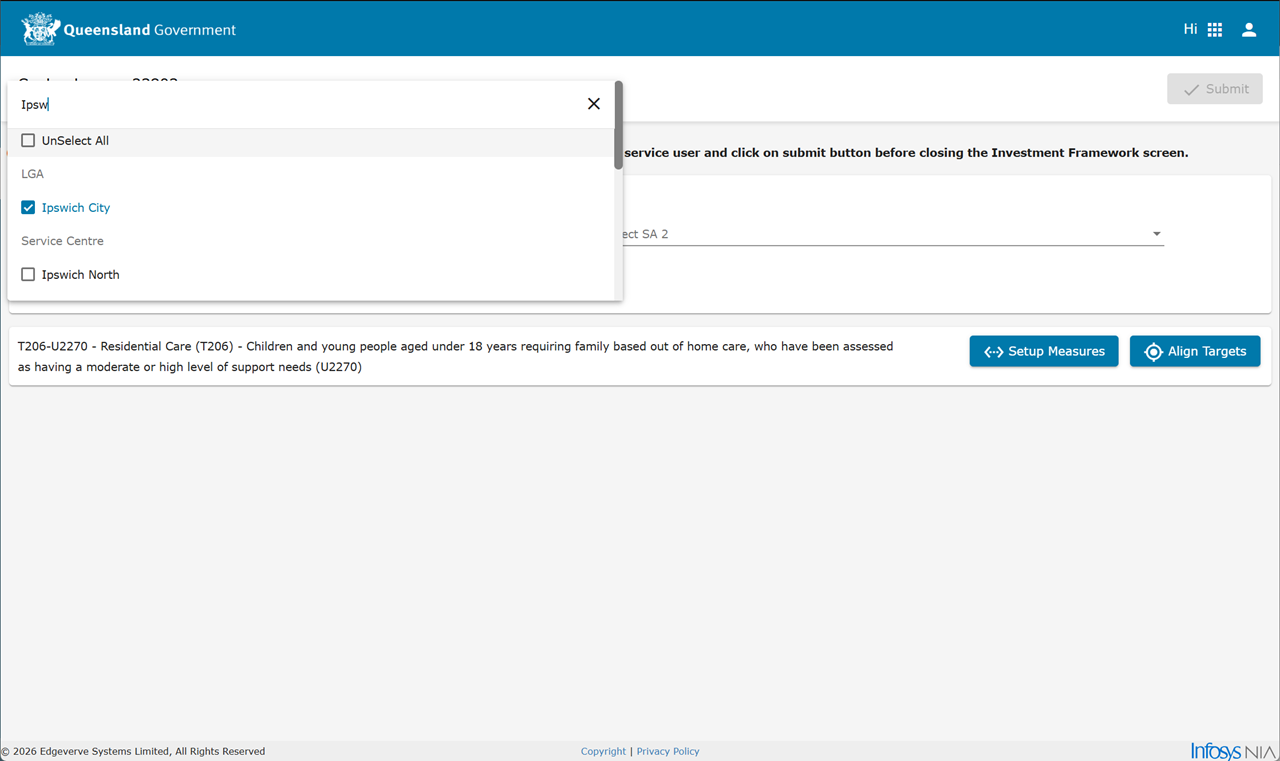Click the Queensland Government crest logo
The height and width of the screenshot is (761, 1280).
(x=41, y=29)
